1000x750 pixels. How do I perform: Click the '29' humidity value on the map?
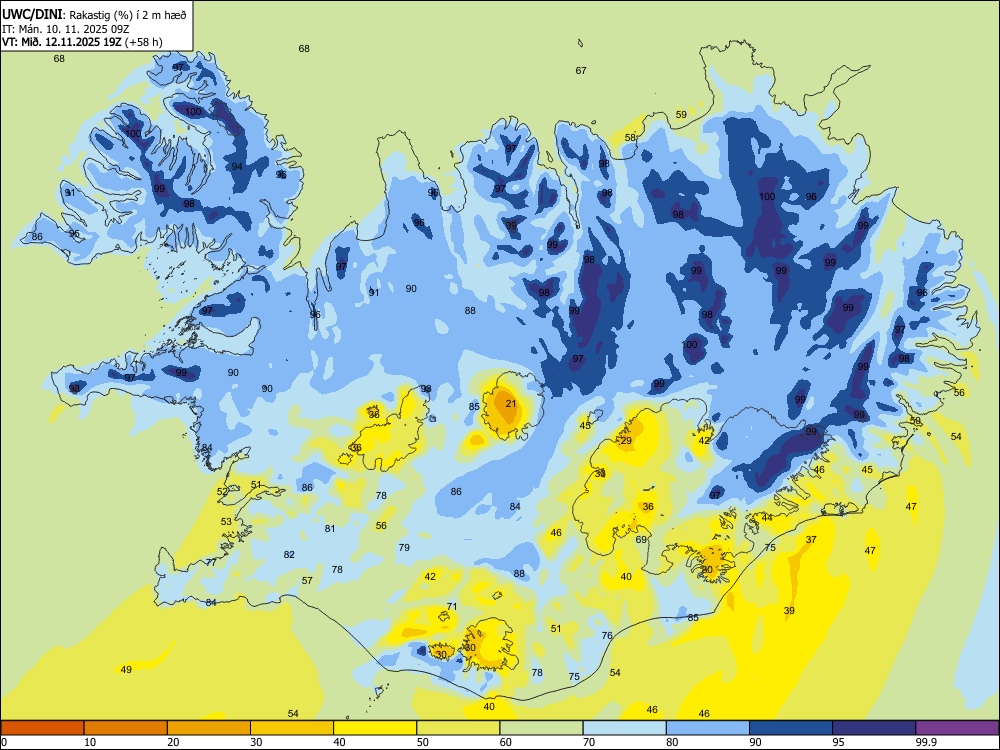pyautogui.click(x=626, y=441)
